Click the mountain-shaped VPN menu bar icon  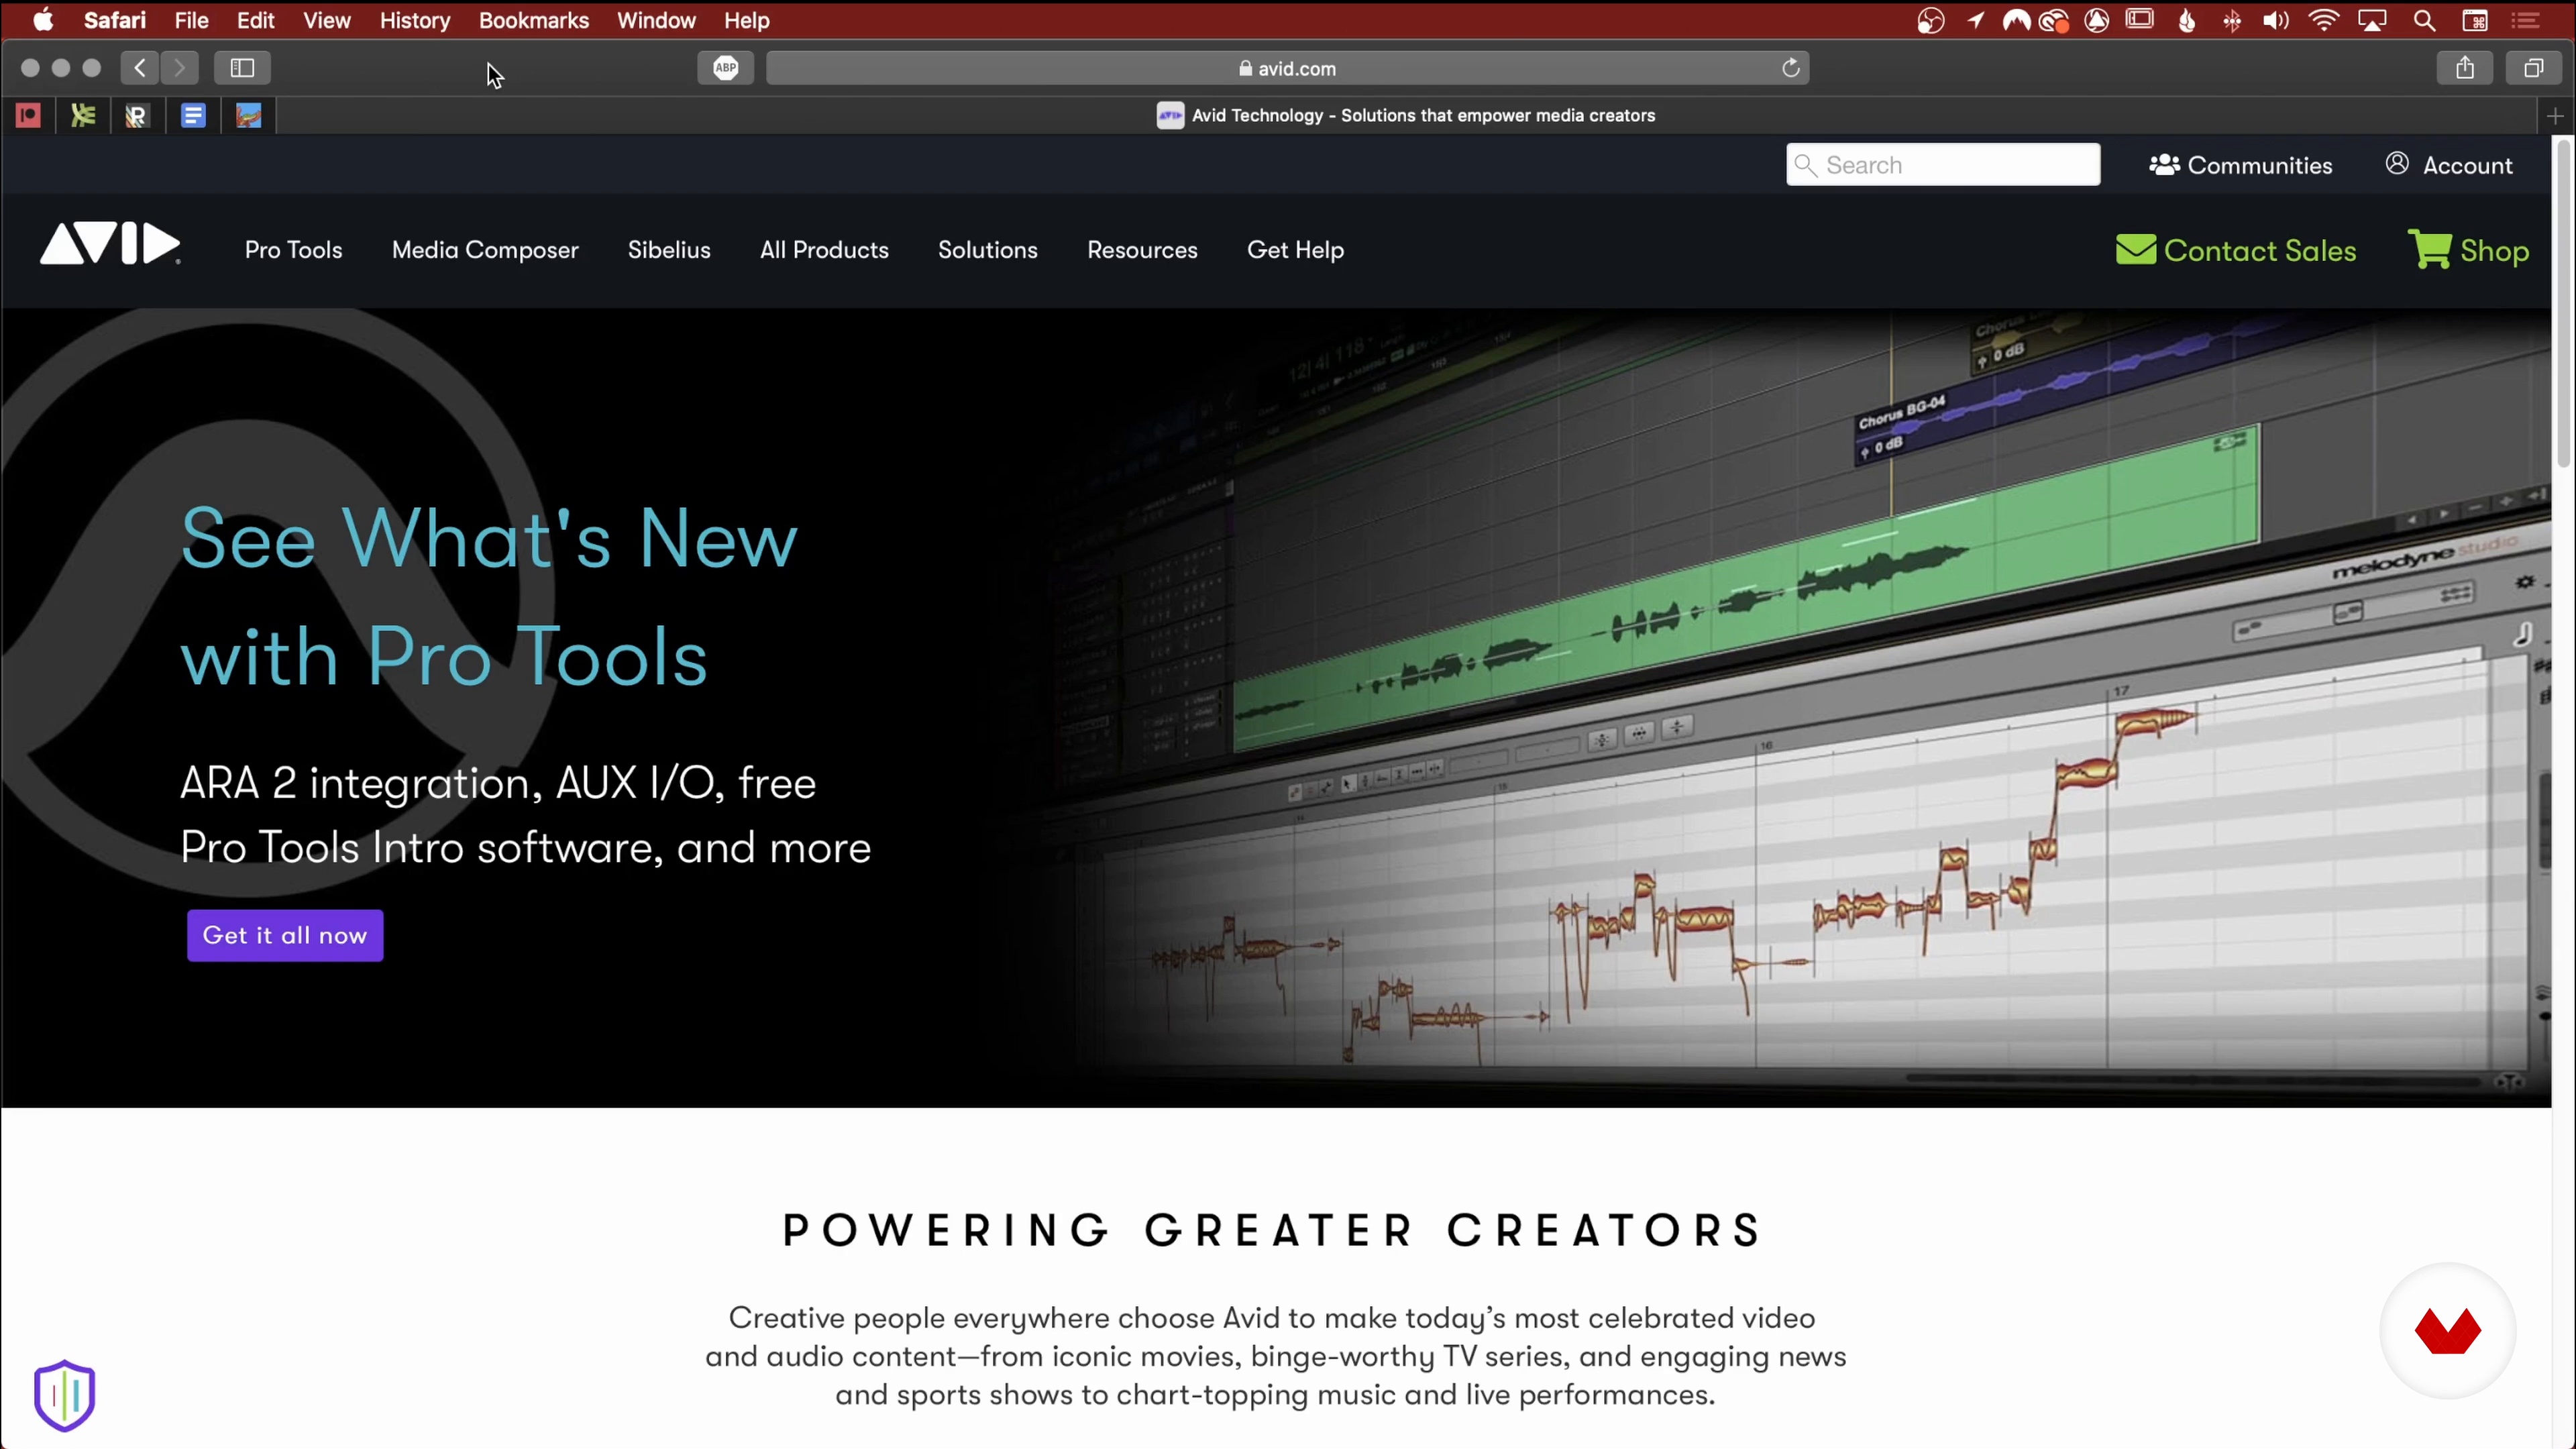click(2016, 20)
